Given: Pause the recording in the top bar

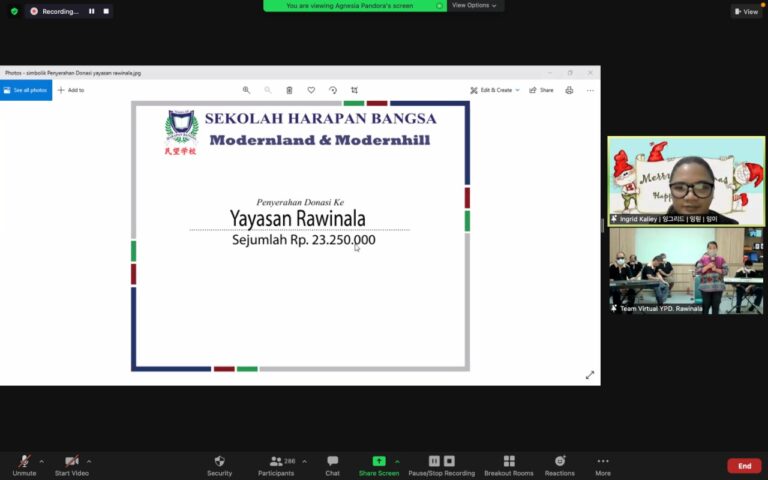Looking at the screenshot, I should 91,11.
